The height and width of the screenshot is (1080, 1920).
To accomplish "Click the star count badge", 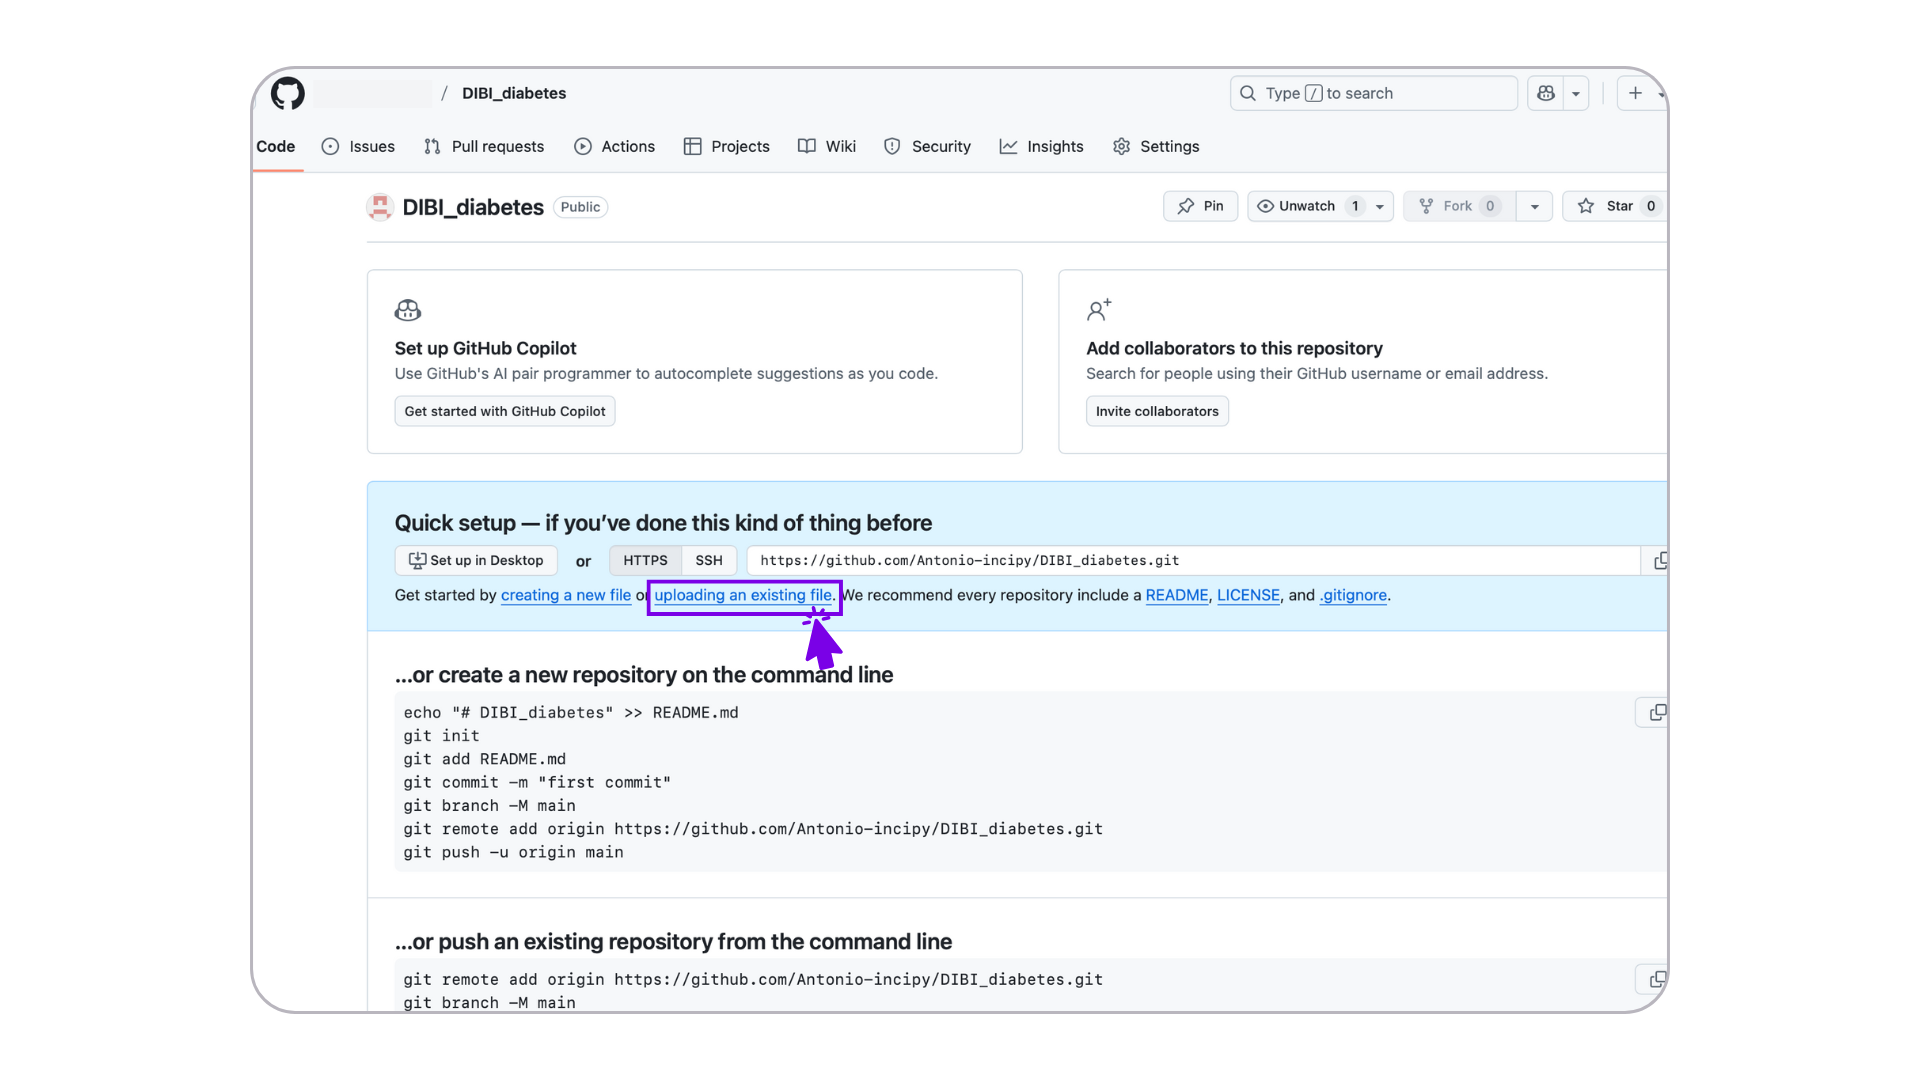I will [1651, 206].
